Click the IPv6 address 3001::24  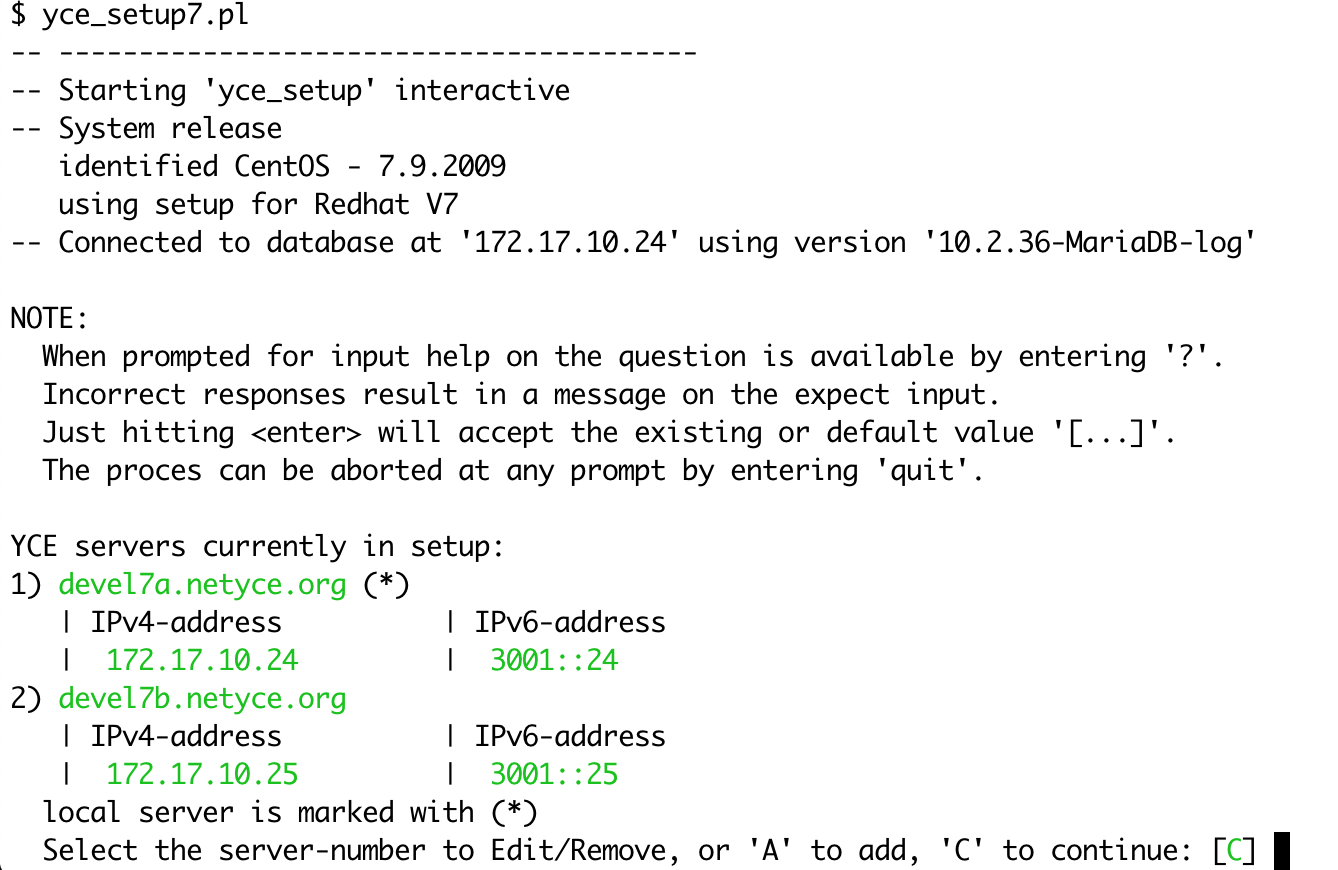click(x=554, y=660)
